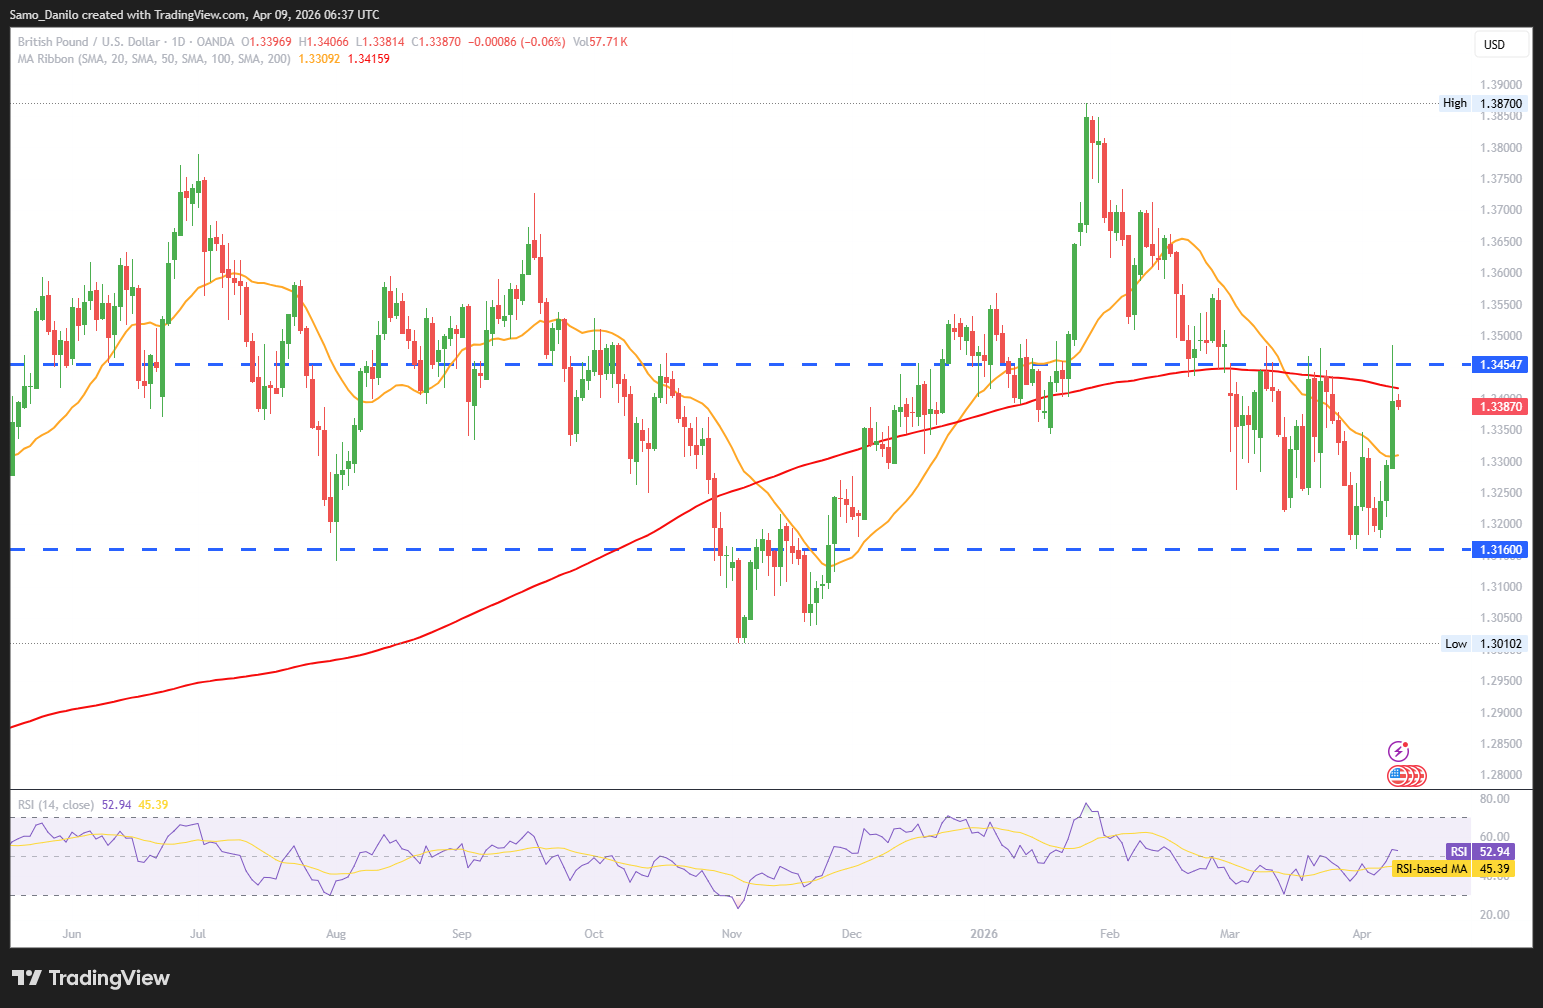Click the purple RSI 52.94 value tag
1543x1008 pixels.
pos(1480,852)
